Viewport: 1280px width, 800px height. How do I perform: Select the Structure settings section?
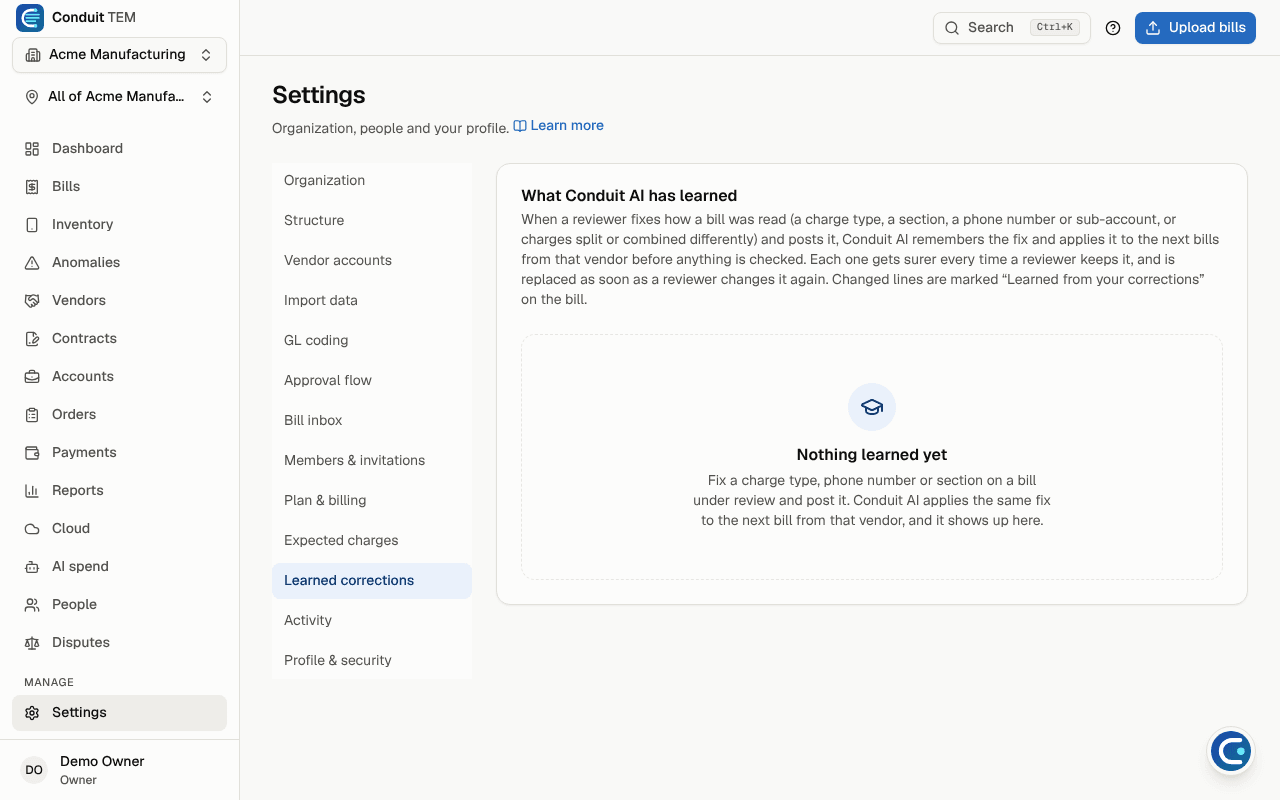click(x=372, y=220)
